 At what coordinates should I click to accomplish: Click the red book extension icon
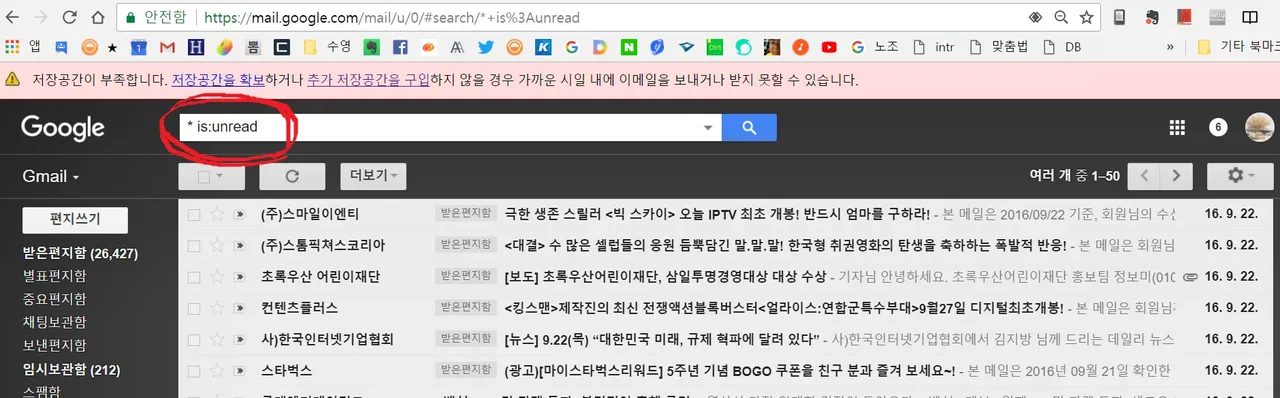[x=1185, y=17]
